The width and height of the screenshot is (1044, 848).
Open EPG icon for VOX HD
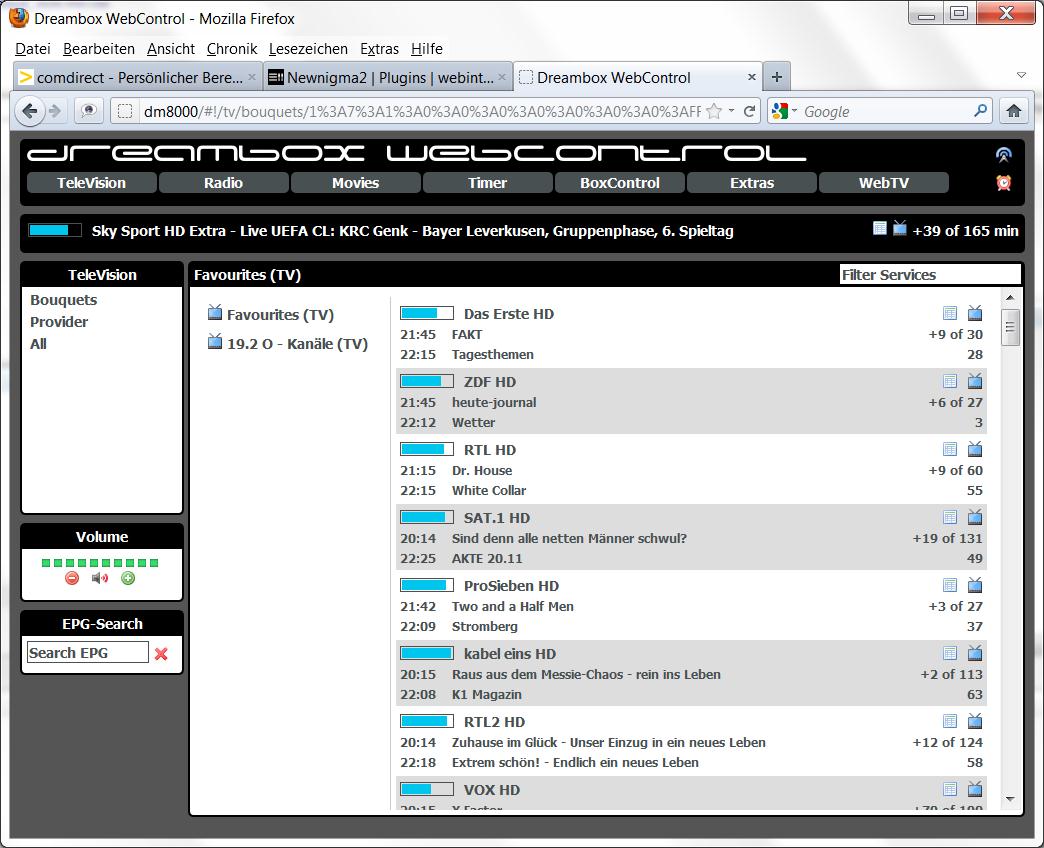[x=950, y=789]
